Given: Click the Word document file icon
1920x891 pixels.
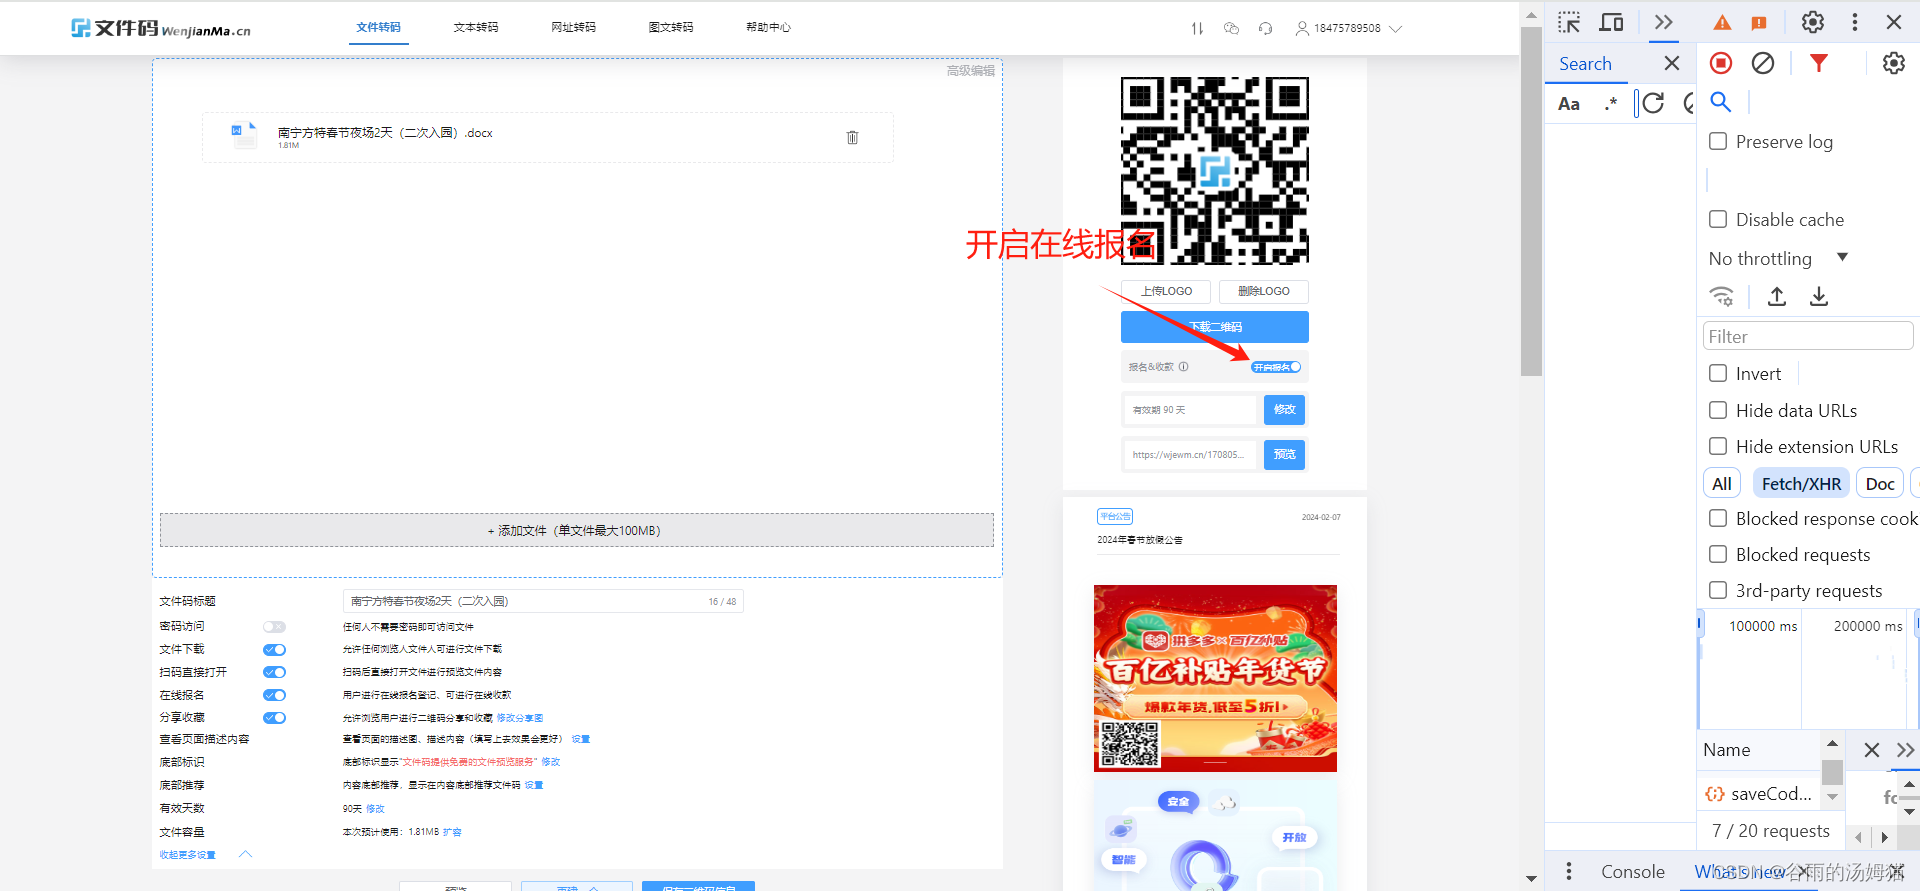Looking at the screenshot, I should pyautogui.click(x=243, y=134).
